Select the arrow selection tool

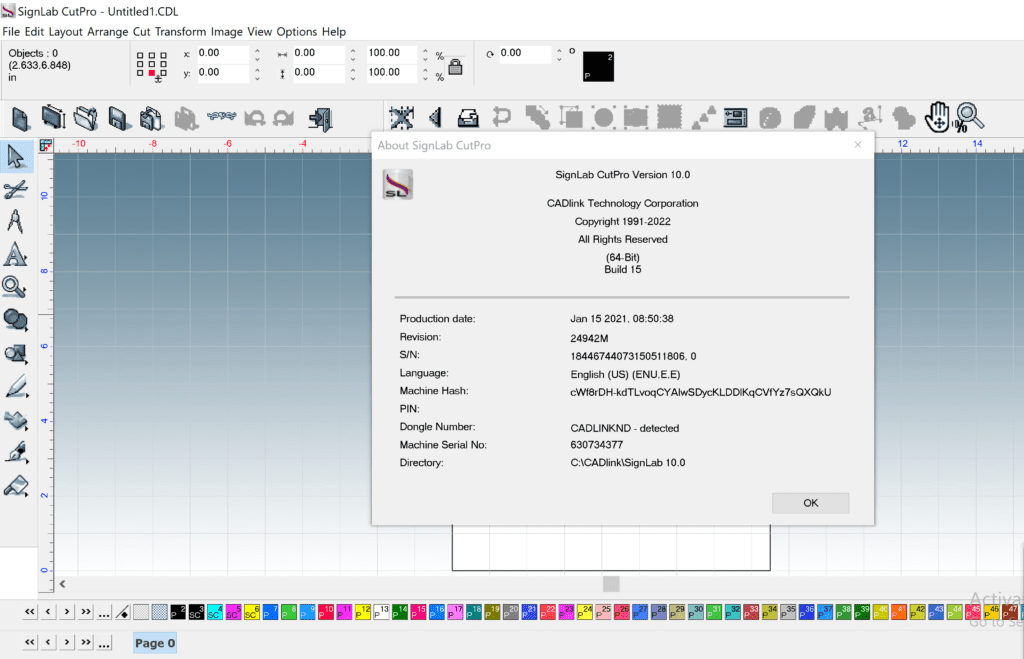(x=17, y=156)
